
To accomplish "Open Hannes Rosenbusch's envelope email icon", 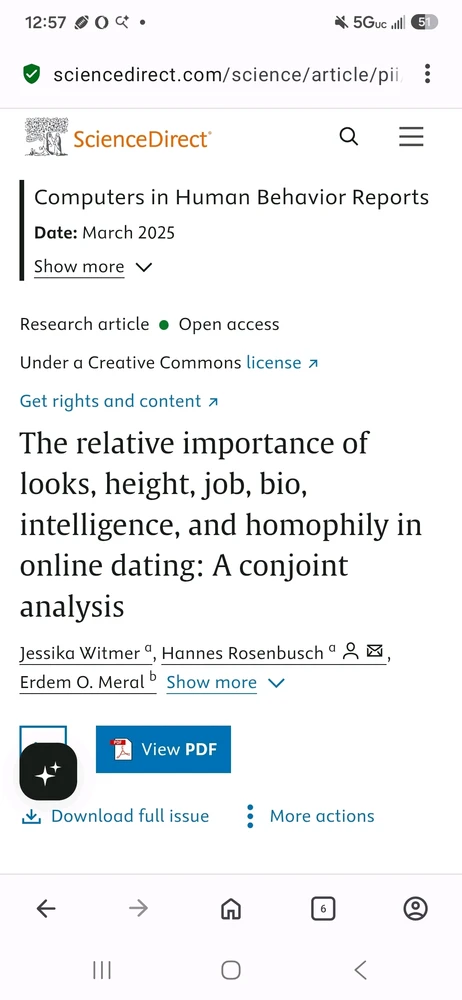I will coord(376,652).
